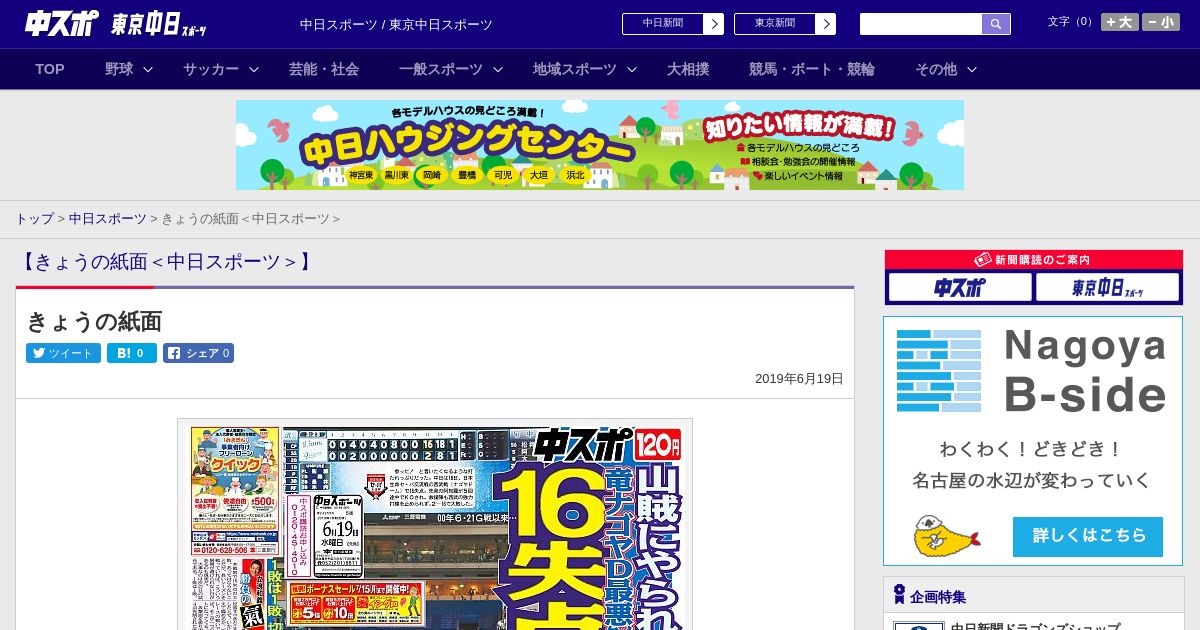Click the arrow next to 東京新聞
Image resolution: width=1200 pixels, height=630 pixels.
pos(826,24)
